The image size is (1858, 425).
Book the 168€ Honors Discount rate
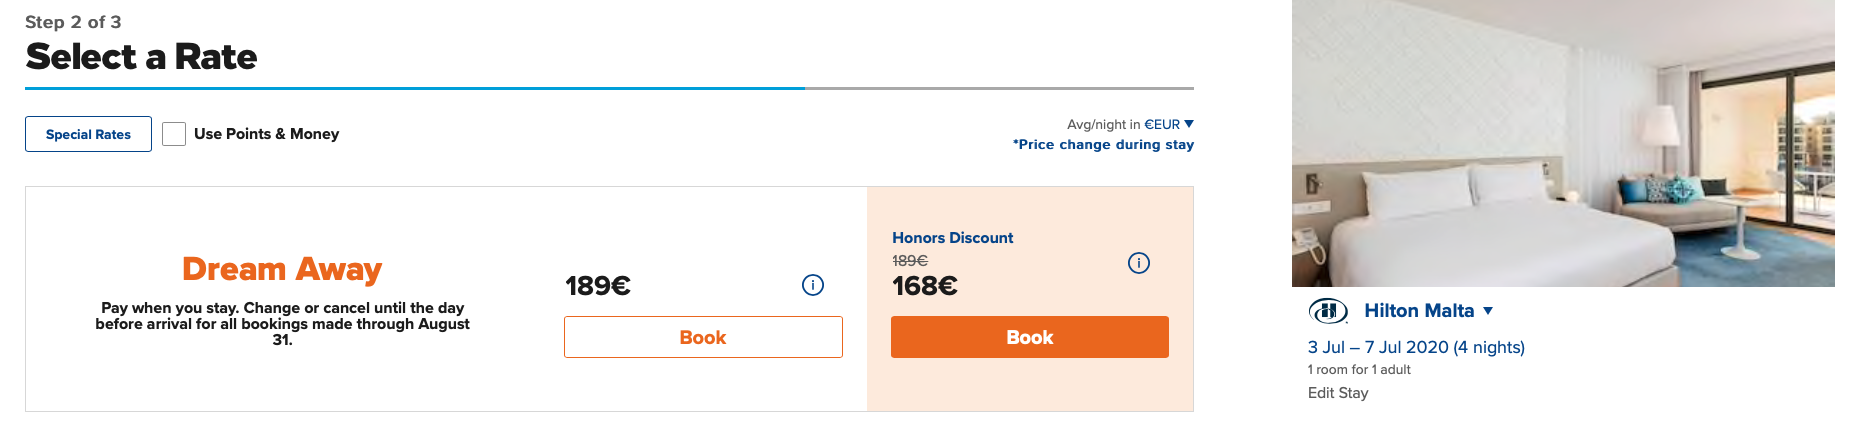coord(1029,337)
